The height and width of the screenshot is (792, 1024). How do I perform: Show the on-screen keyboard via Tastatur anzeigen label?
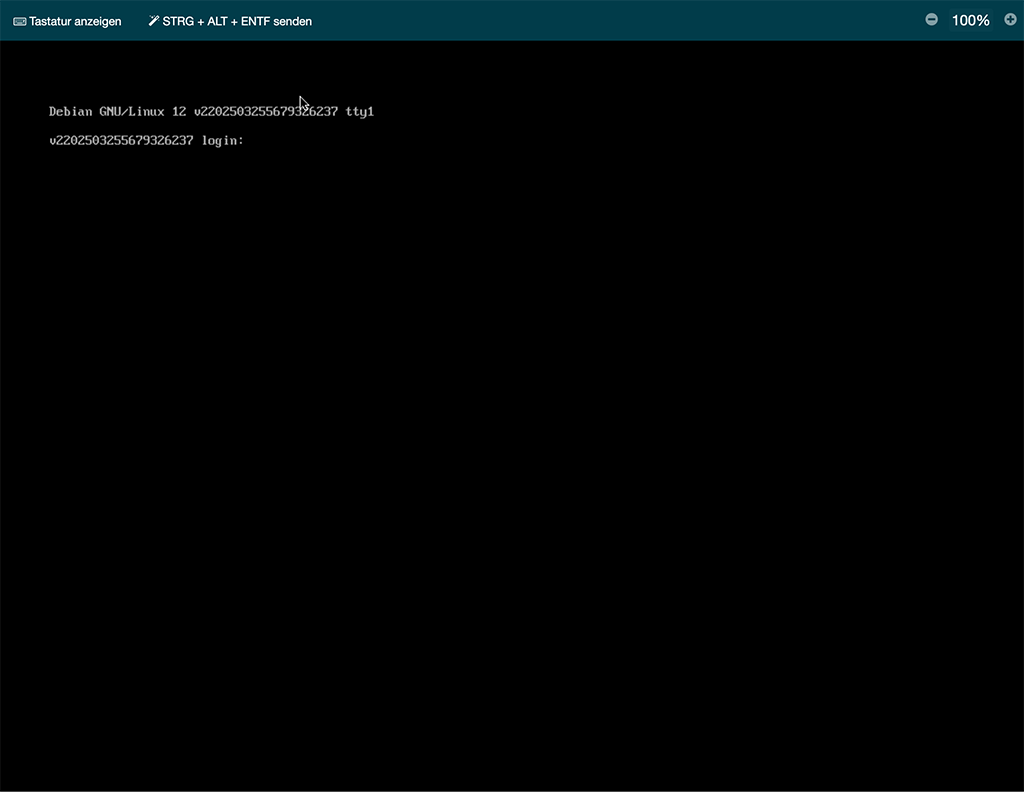pyautogui.click(x=75, y=22)
